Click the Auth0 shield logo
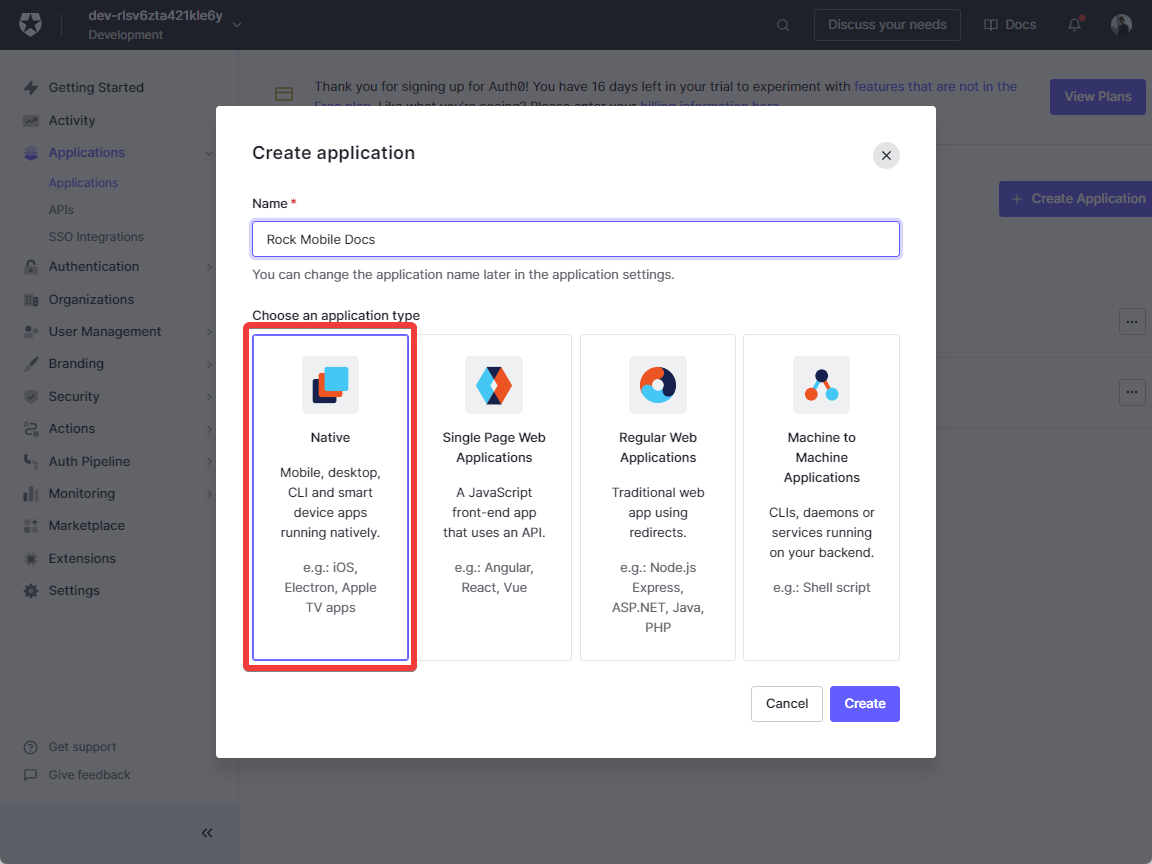 tap(30, 24)
